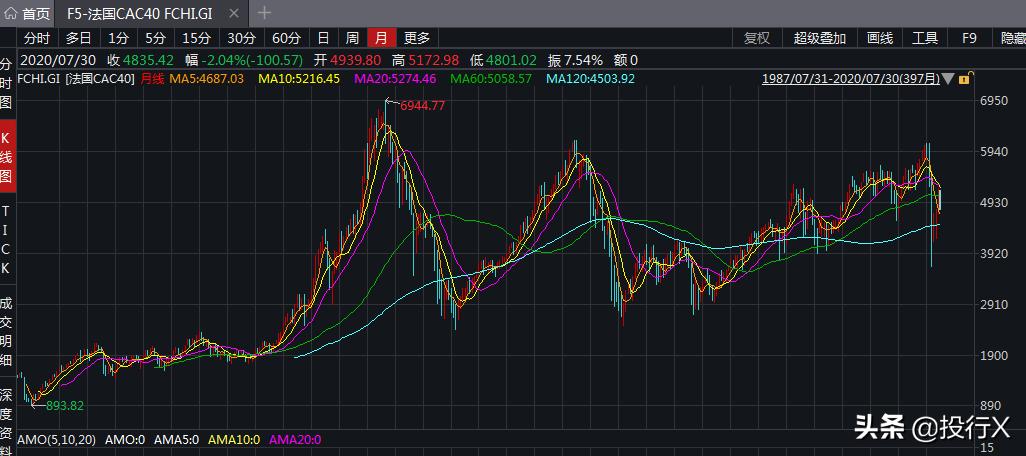Click FCHI.GI [法国CAC40] ticker label
Screen dimensions: 1026x456
point(77,79)
